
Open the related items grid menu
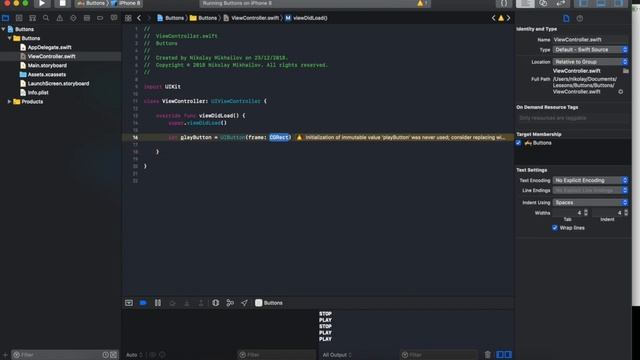click(128, 18)
